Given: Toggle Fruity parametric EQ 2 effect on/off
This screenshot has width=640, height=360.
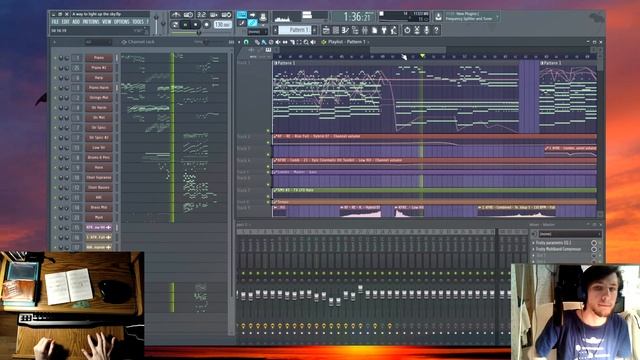Looking at the screenshot, I should 593,243.
